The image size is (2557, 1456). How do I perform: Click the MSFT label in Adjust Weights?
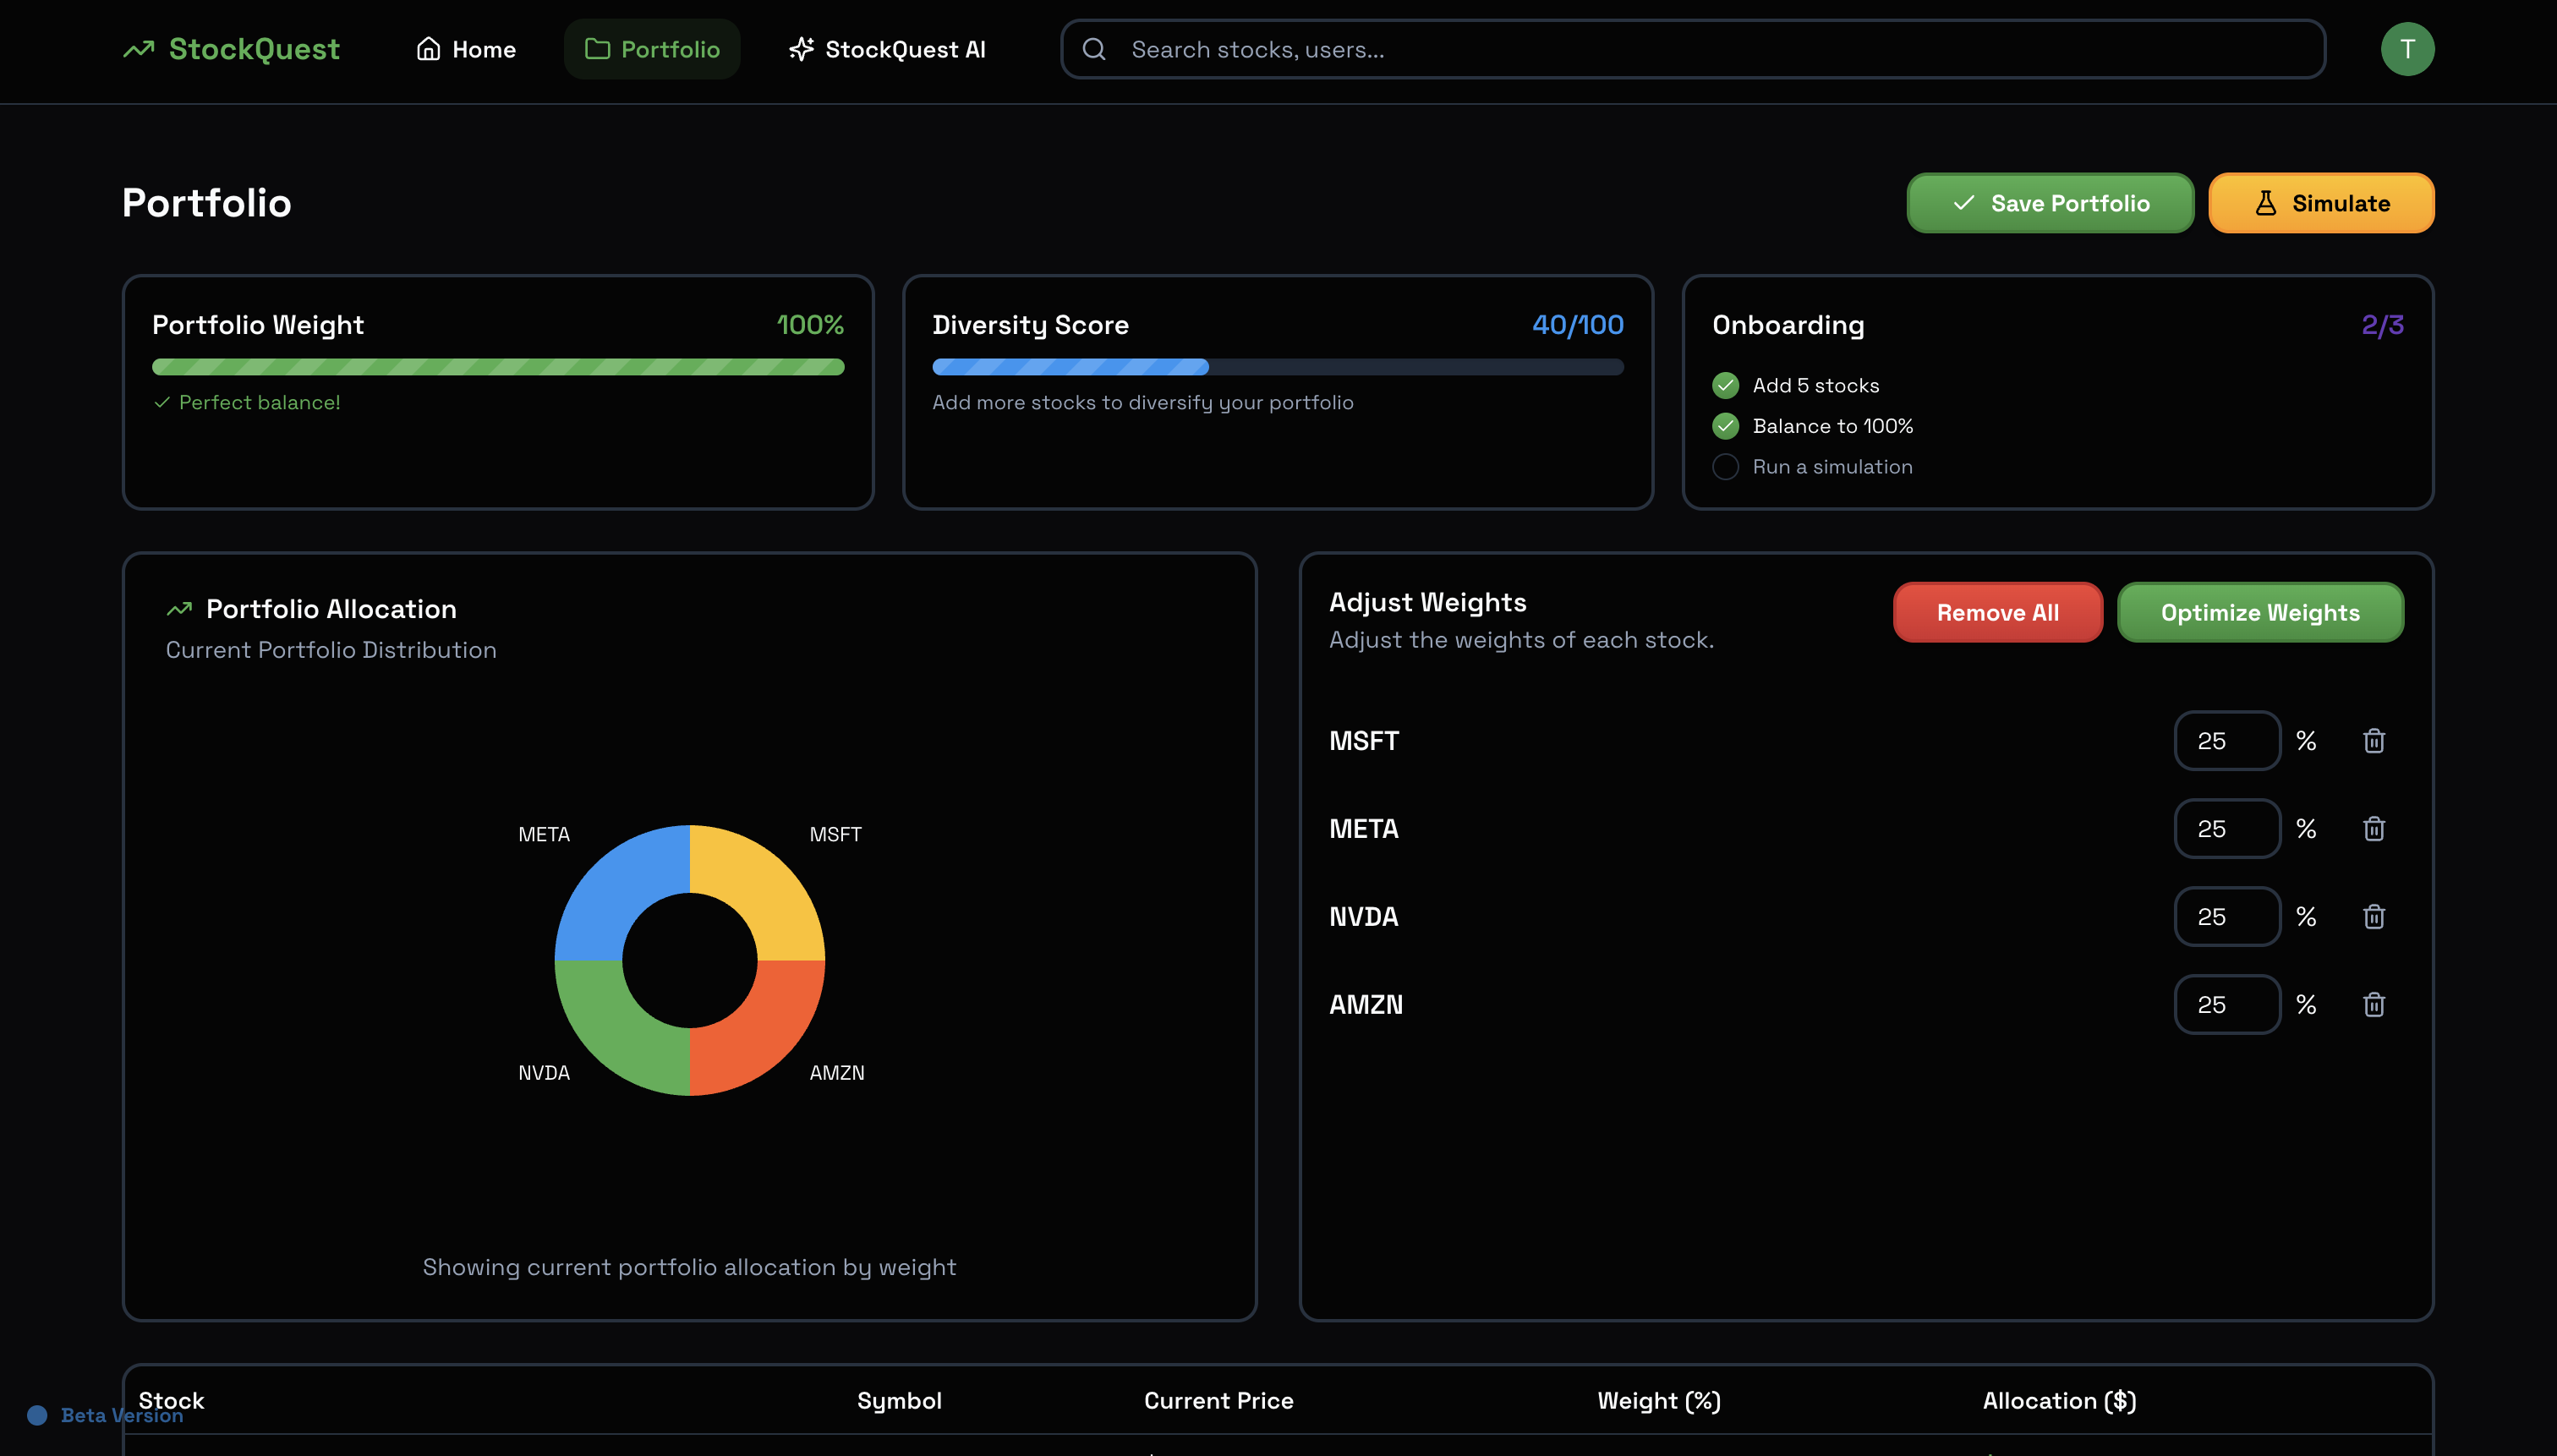pos(1364,741)
